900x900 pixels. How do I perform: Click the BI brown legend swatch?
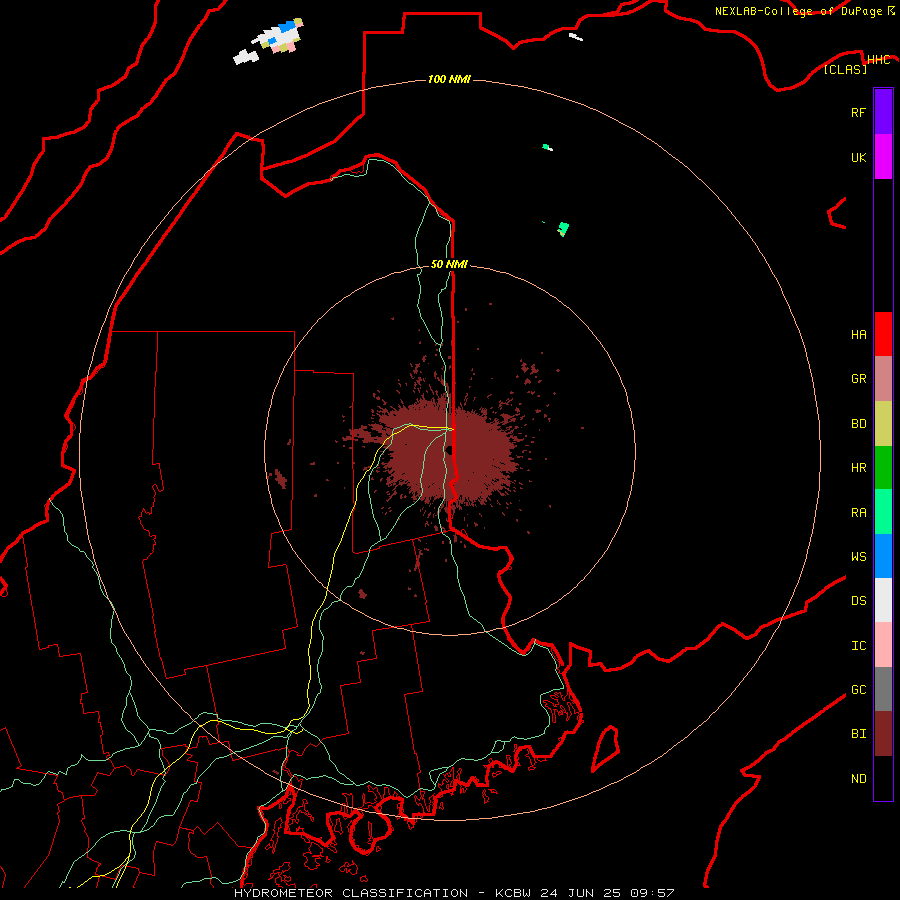[x=883, y=734]
